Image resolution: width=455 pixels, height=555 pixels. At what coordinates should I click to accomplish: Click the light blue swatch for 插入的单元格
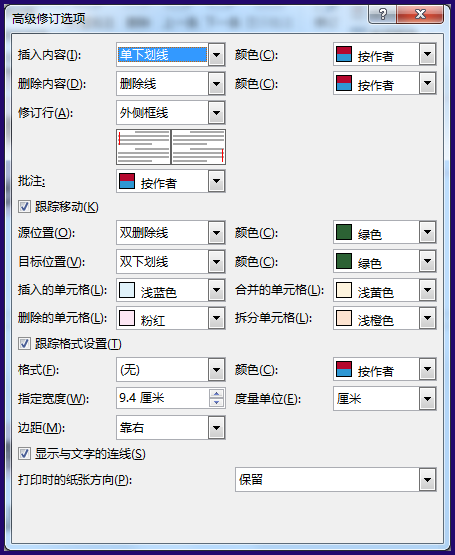tap(127, 290)
